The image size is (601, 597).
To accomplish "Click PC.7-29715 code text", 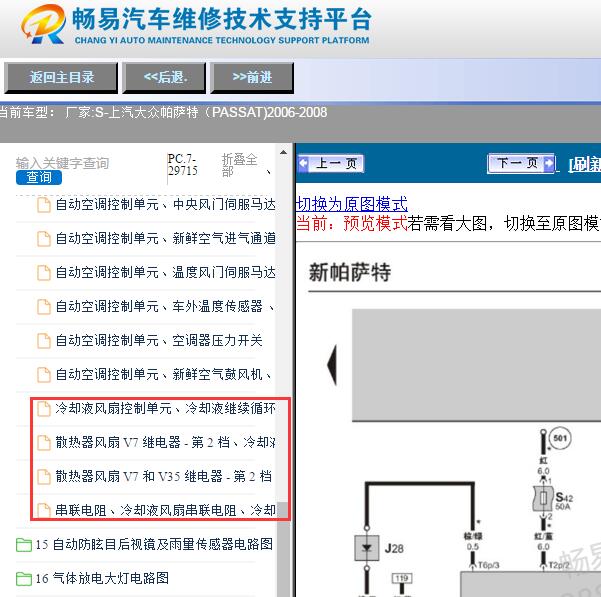I will pos(182,165).
